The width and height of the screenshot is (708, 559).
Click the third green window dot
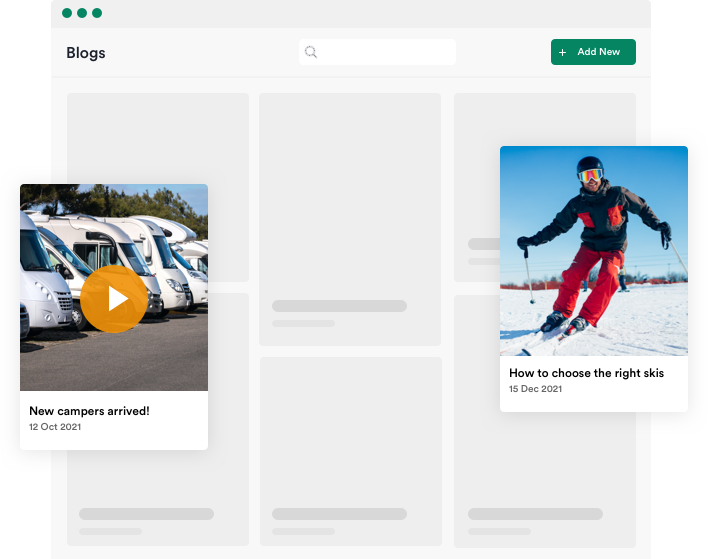pyautogui.click(x=97, y=13)
